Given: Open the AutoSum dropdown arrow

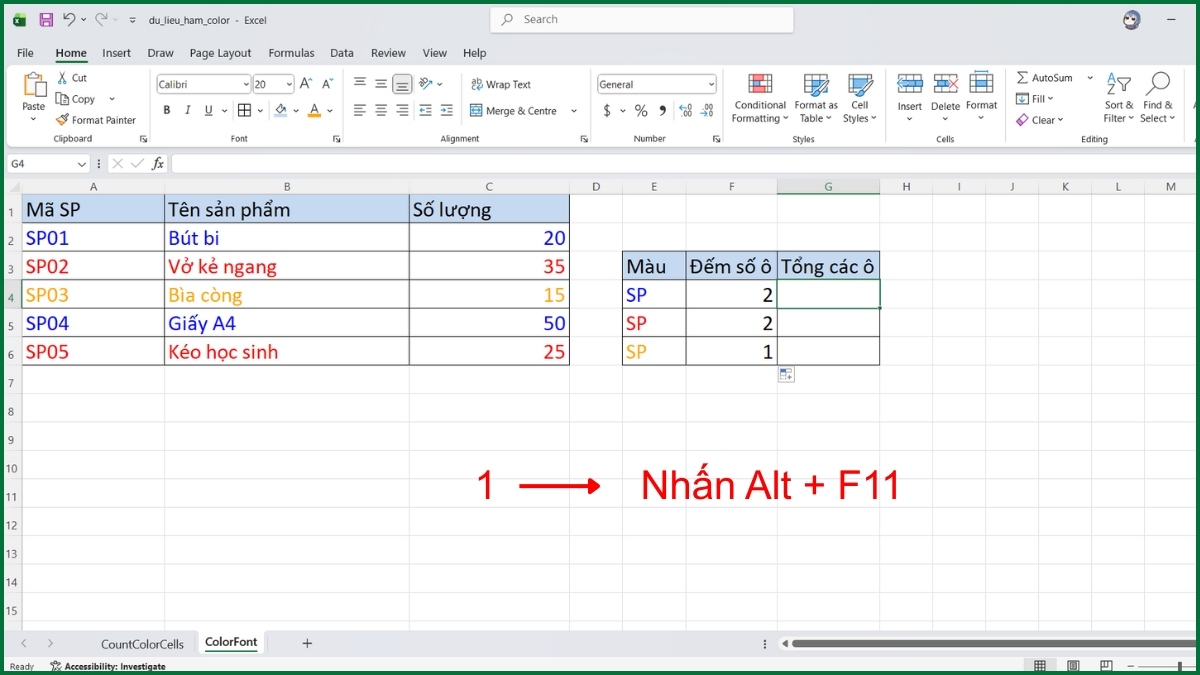Looking at the screenshot, I should pyautogui.click(x=1089, y=77).
